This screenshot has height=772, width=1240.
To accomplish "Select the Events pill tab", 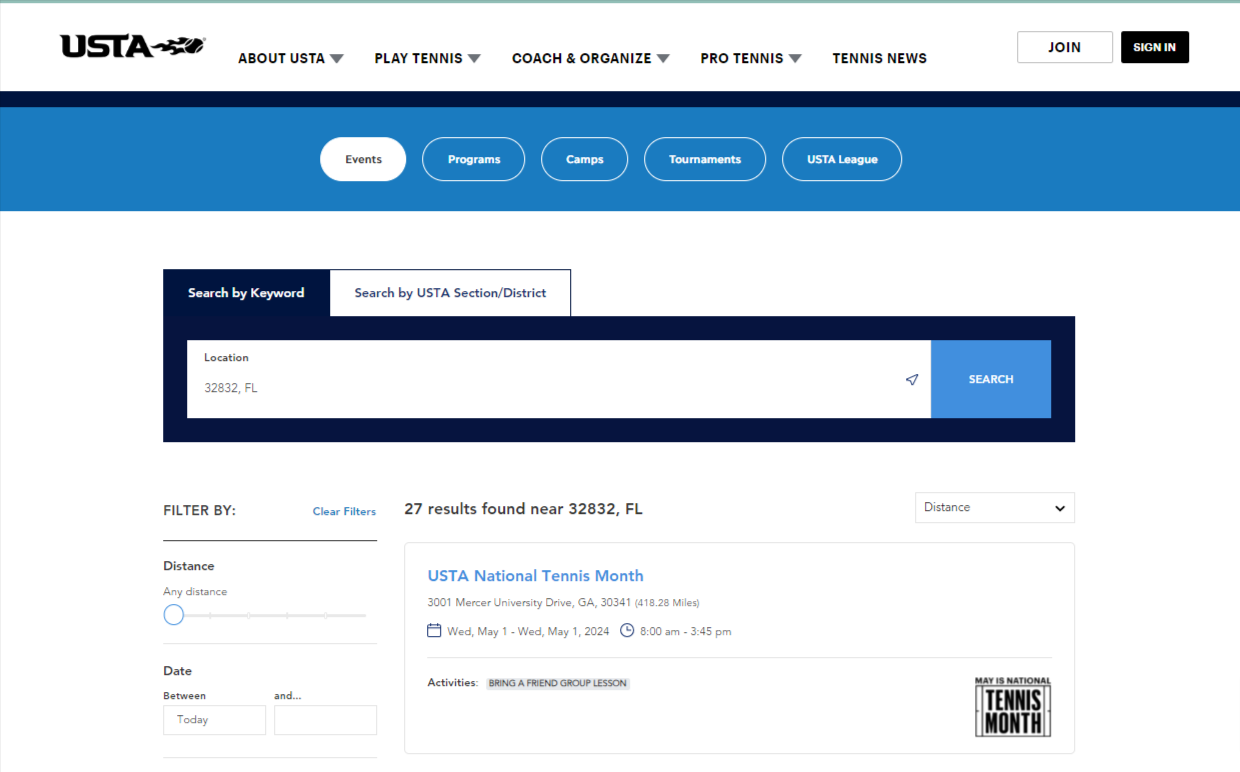I will tap(363, 159).
